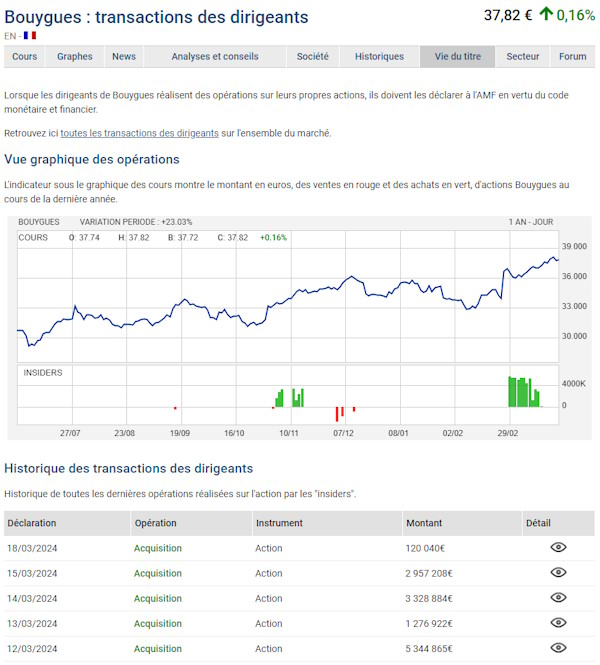Open the Cours tab
Image resolution: width=600 pixels, height=665 pixels.
tap(25, 56)
